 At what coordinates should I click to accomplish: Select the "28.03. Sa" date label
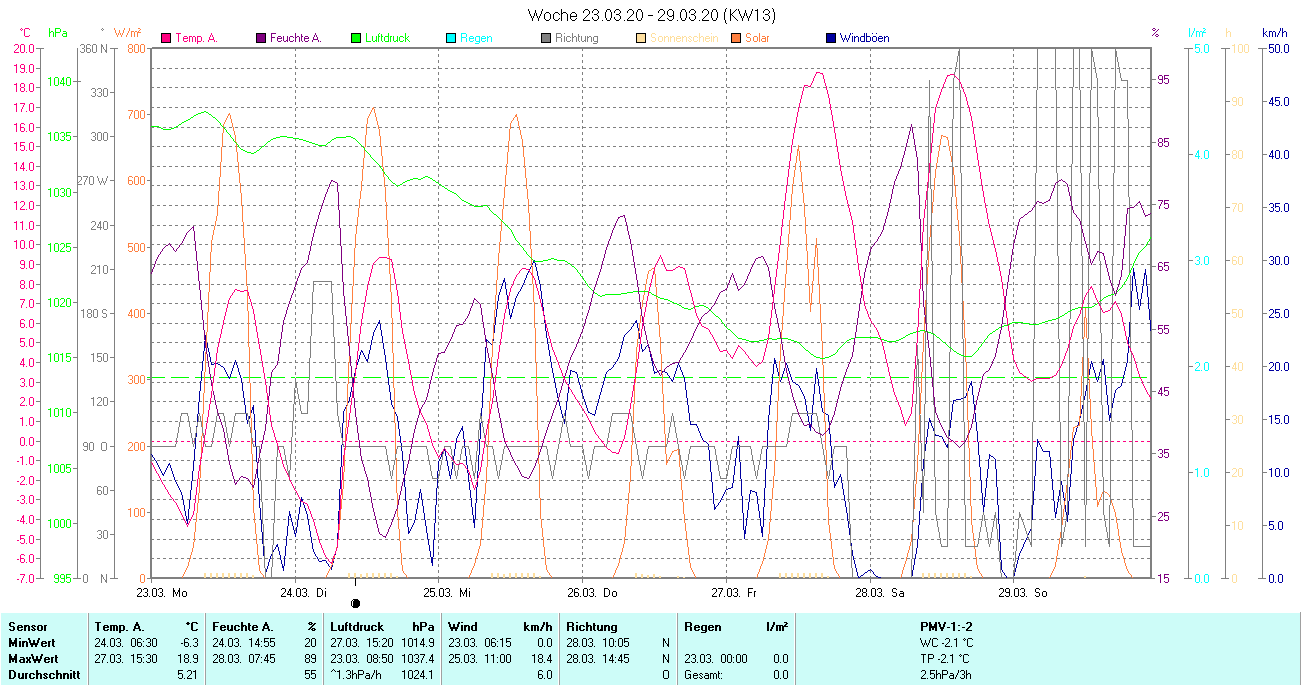(x=878, y=592)
